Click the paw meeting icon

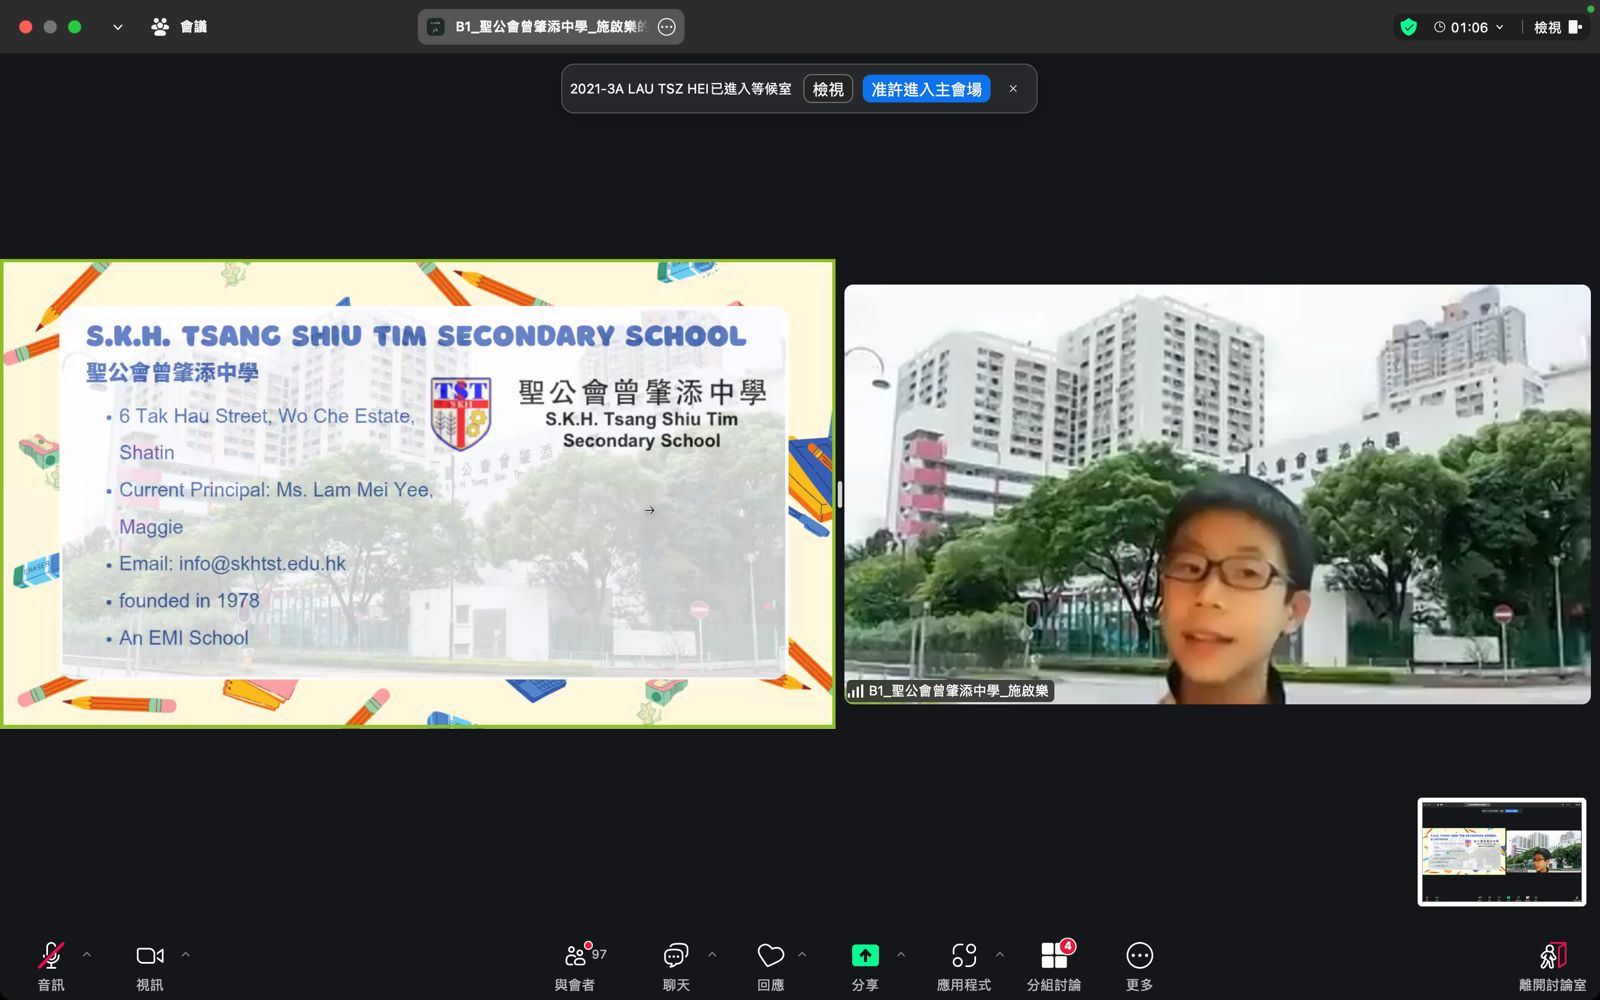tap(160, 27)
